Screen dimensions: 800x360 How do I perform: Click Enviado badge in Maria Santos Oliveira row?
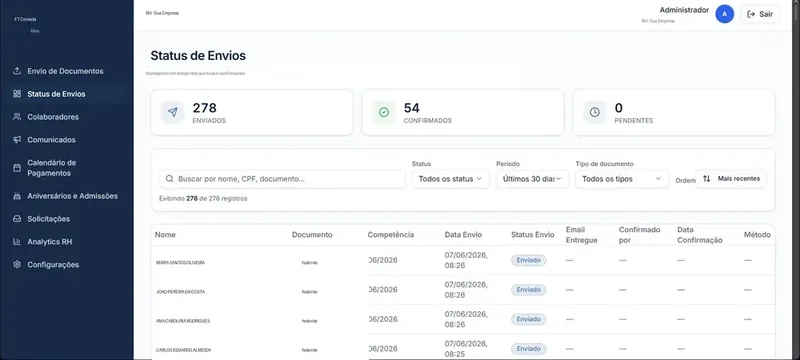529,260
